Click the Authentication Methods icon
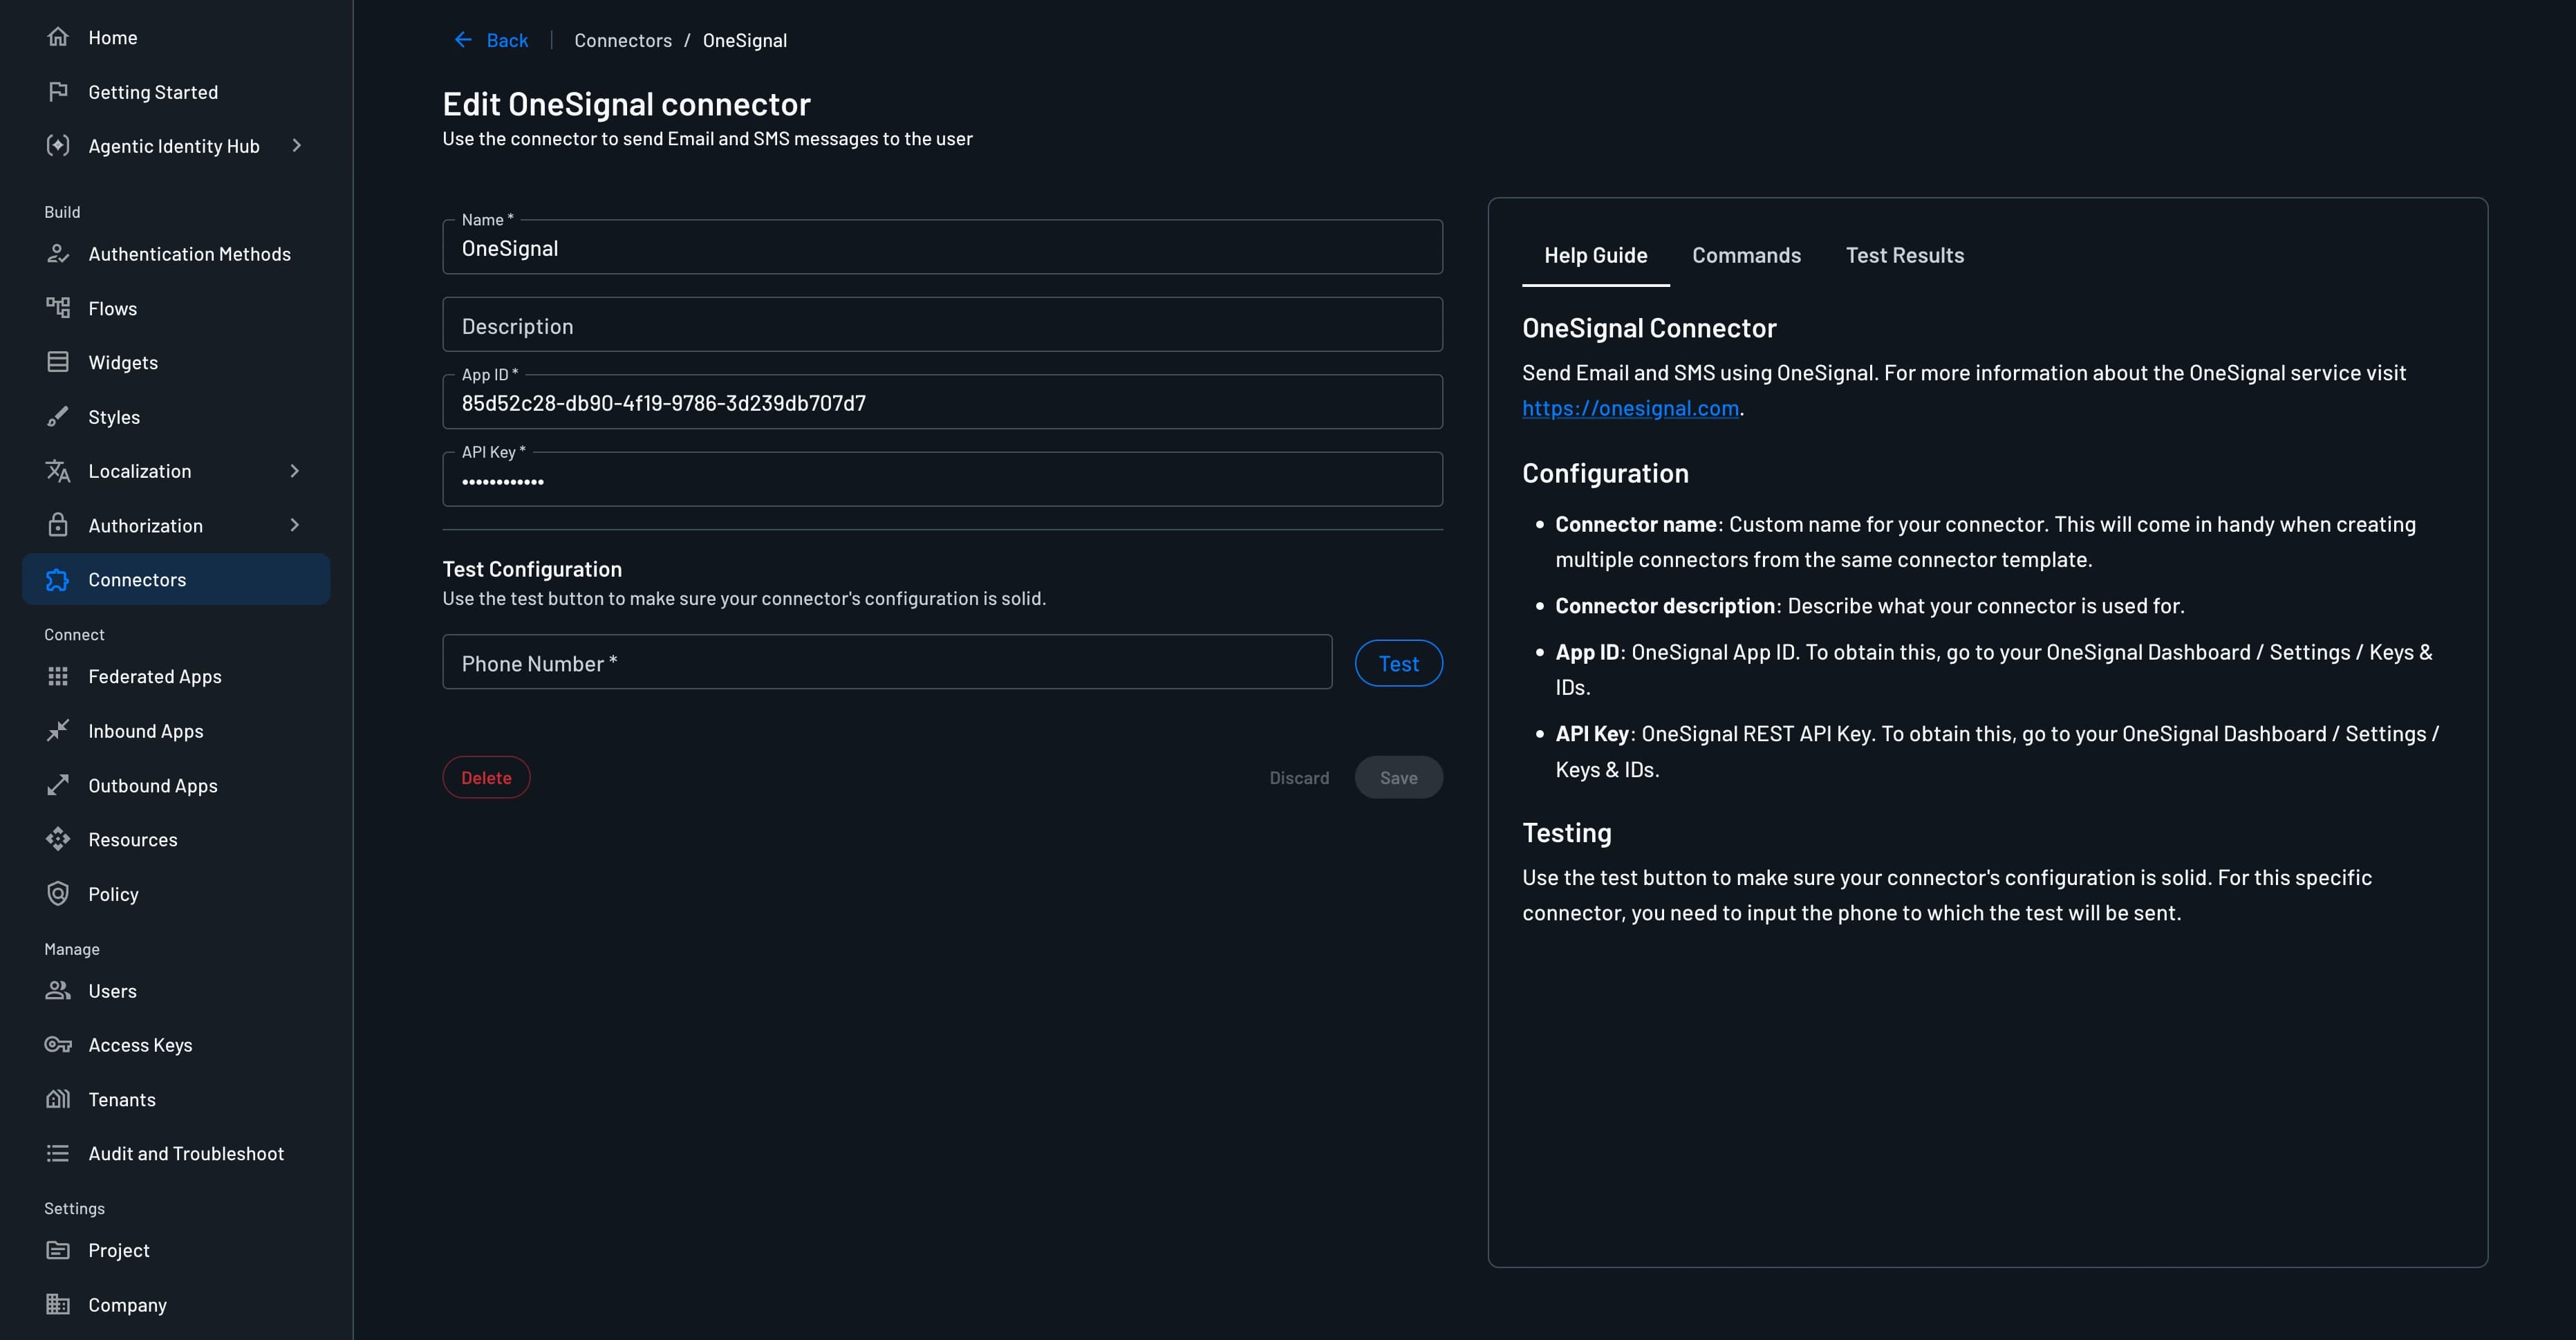The width and height of the screenshot is (2576, 1340). pyautogui.click(x=58, y=254)
